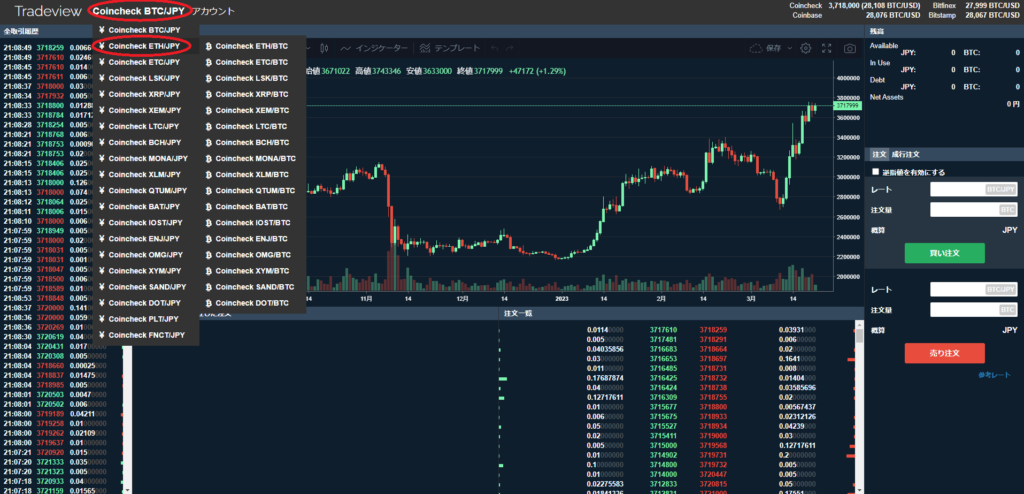Take a chart snapshot with camera icon

[x=849, y=48]
